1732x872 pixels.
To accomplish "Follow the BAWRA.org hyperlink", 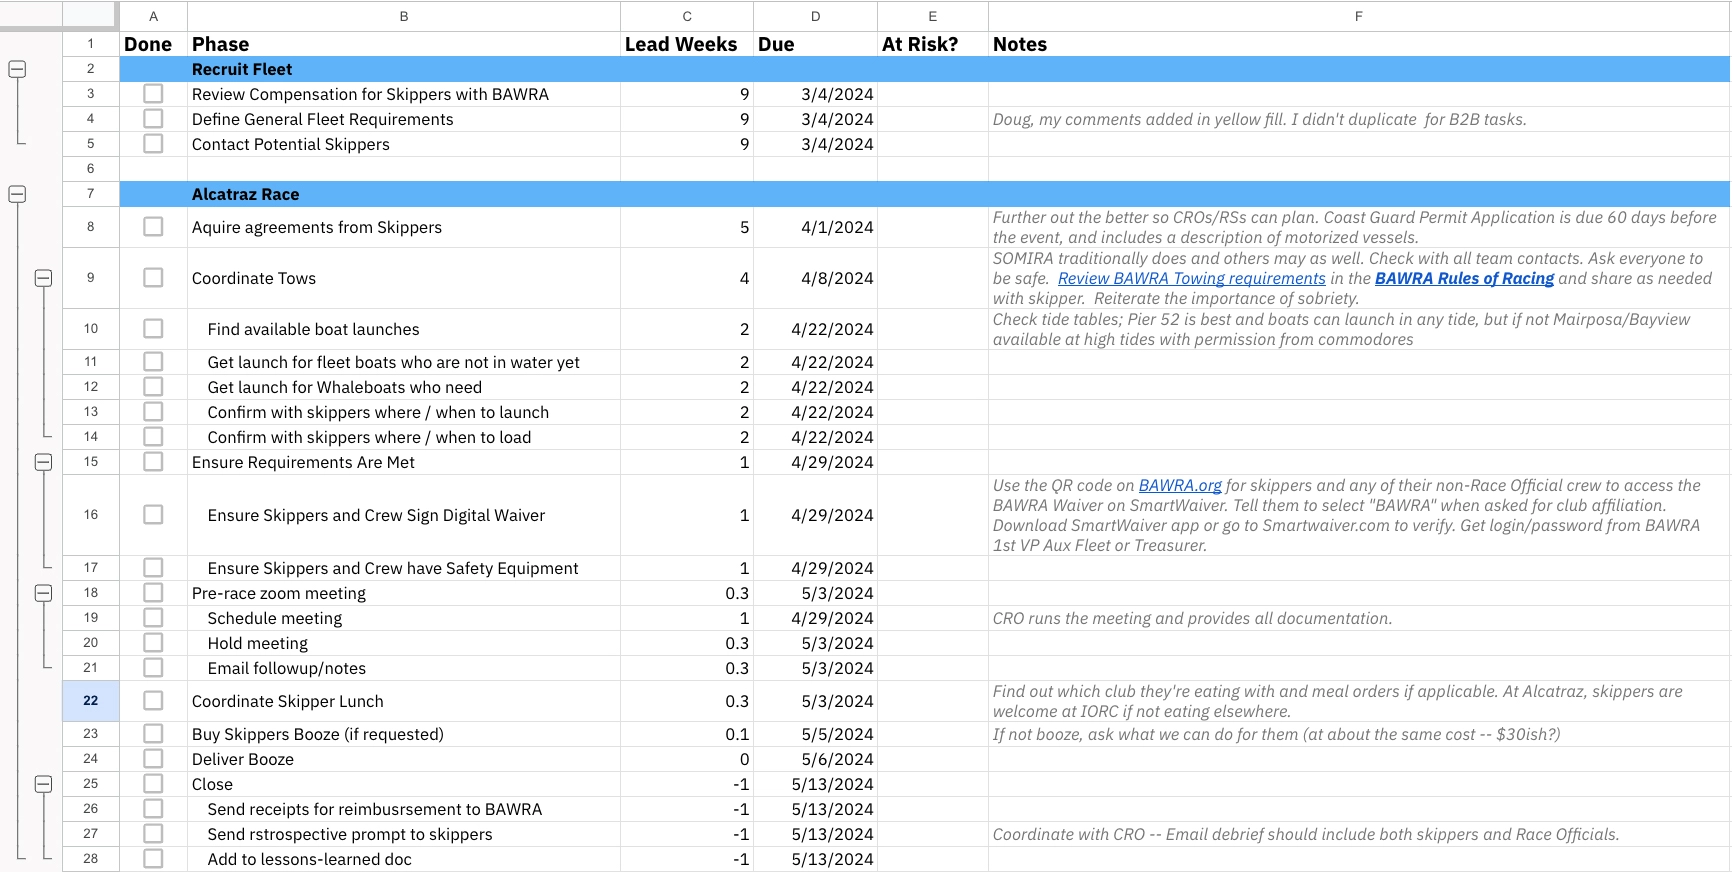I will (1180, 486).
